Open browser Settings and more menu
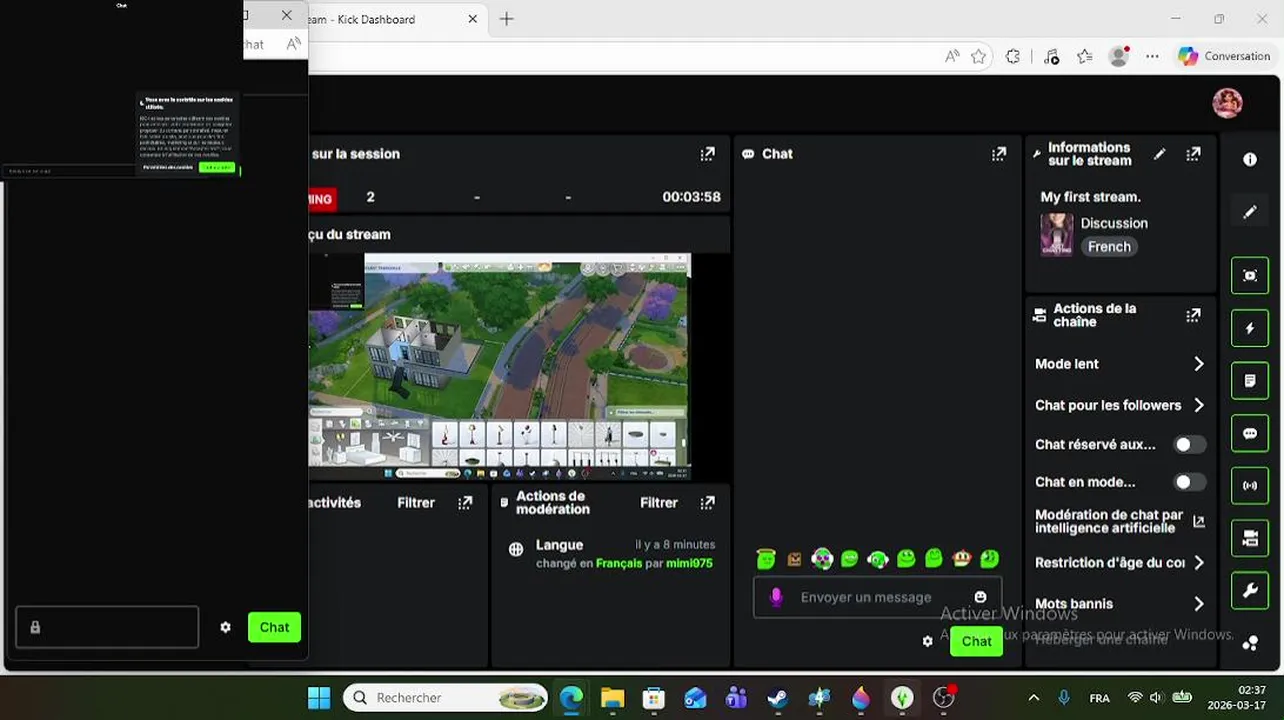 point(1153,57)
